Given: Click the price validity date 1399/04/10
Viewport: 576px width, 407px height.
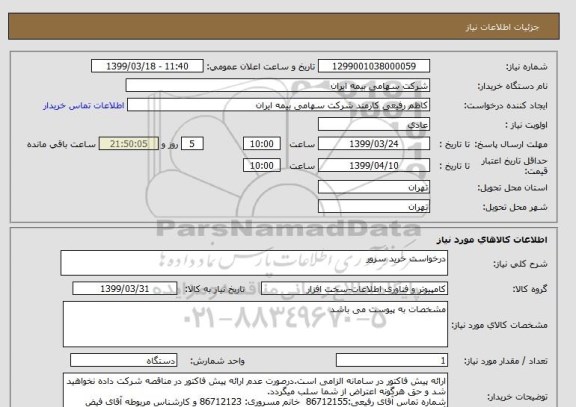Looking at the screenshot, I should 374,166.
